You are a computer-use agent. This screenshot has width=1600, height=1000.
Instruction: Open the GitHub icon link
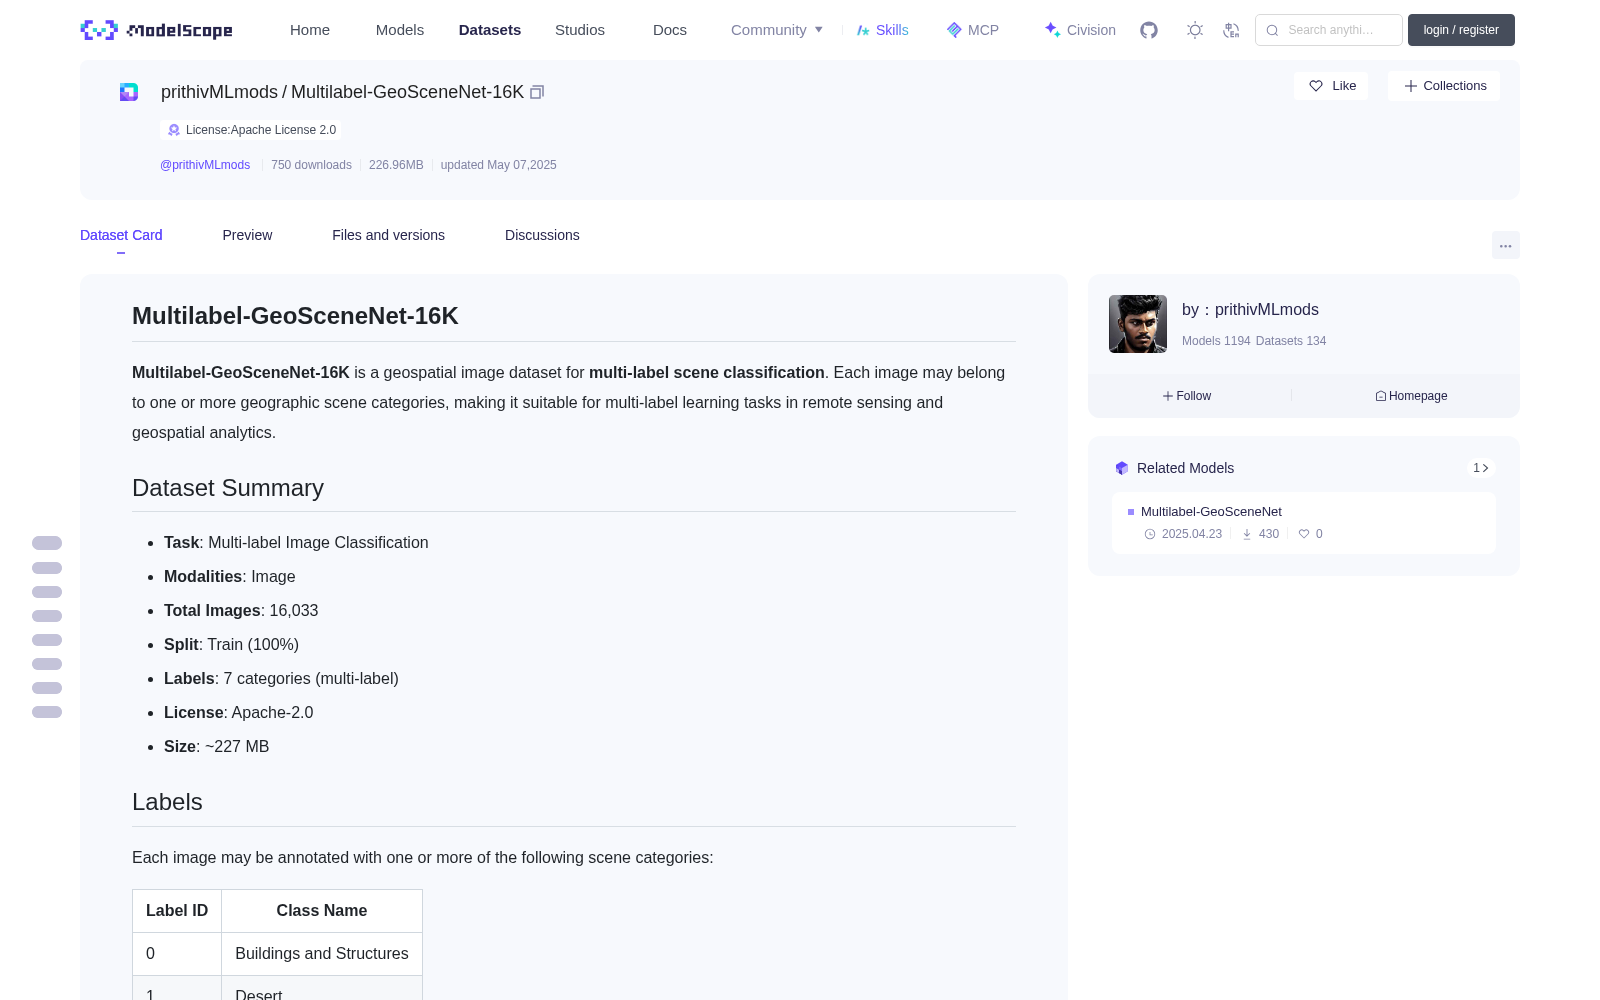pos(1149,30)
